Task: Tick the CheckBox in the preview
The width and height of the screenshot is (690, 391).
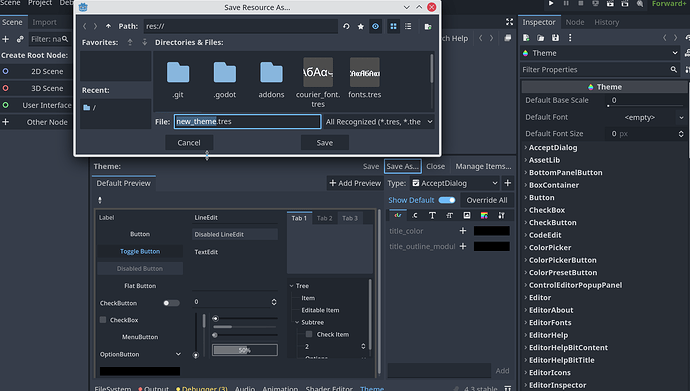Action: (x=103, y=320)
